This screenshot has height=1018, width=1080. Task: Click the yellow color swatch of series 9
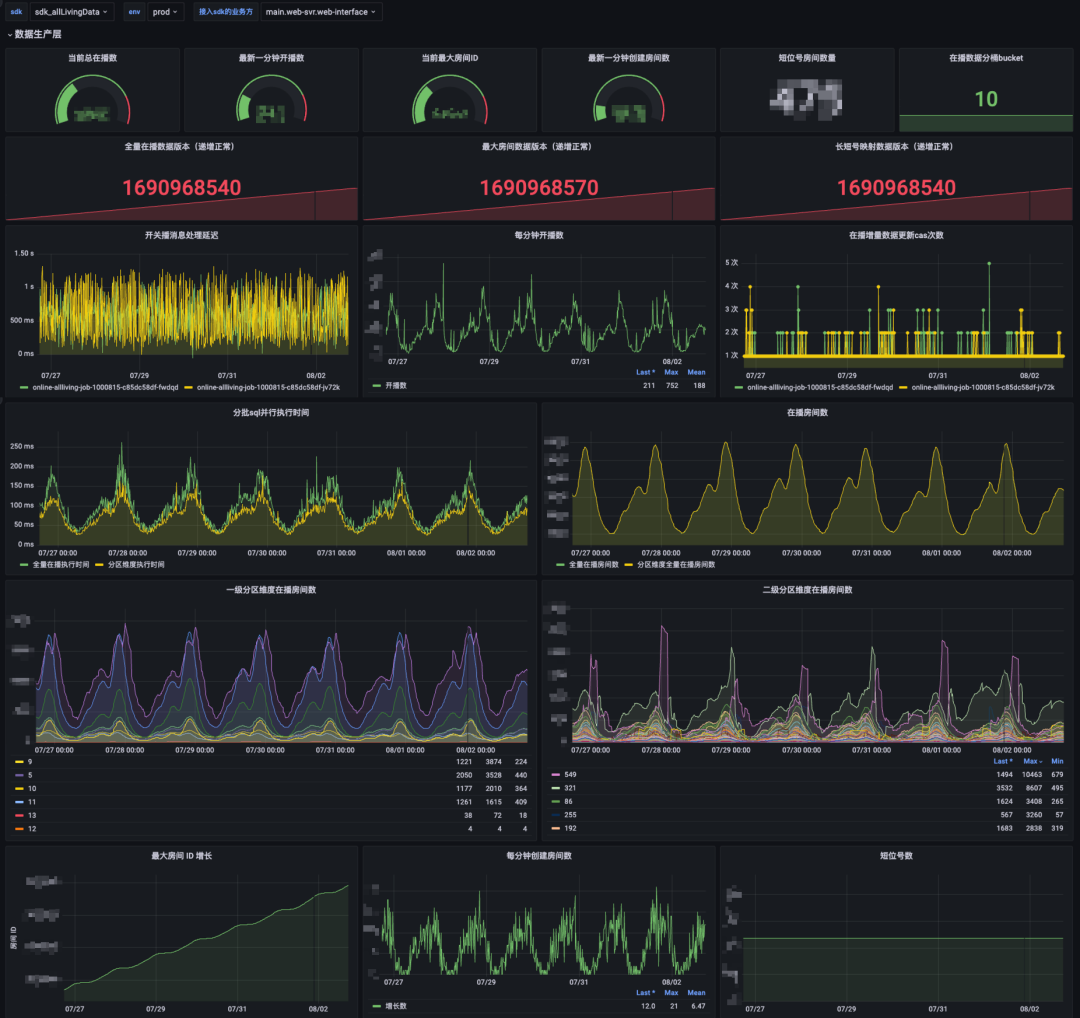[19, 762]
